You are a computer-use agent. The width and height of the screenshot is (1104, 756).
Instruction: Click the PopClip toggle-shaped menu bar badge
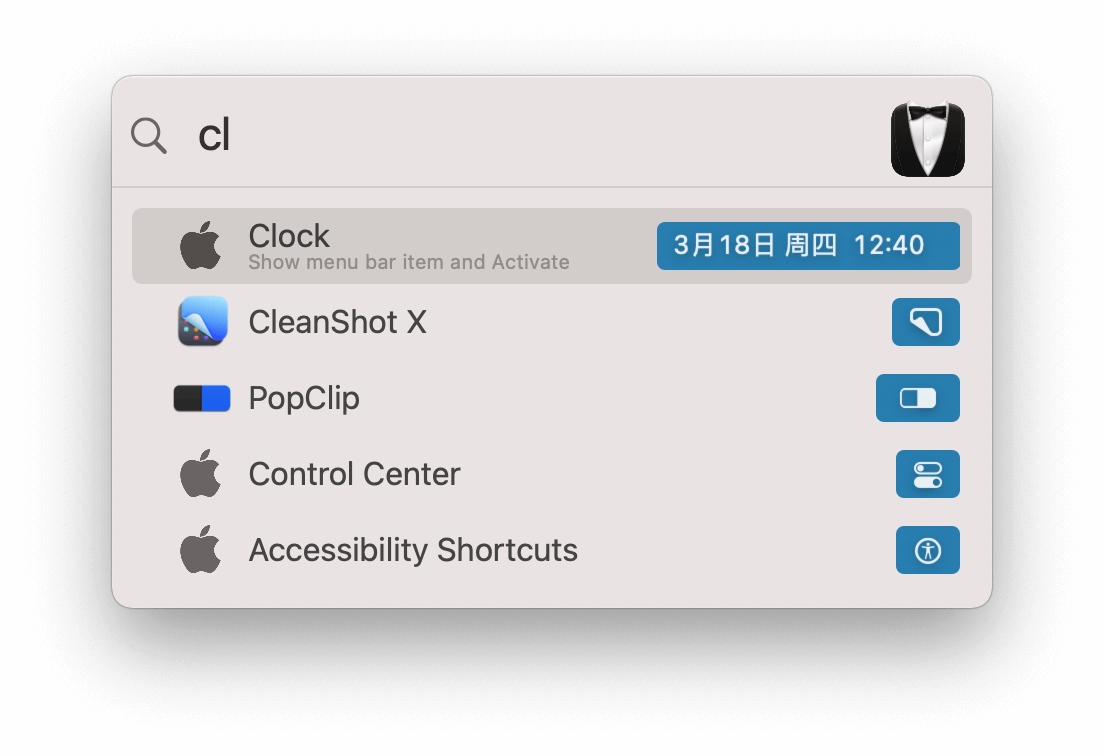pos(917,398)
